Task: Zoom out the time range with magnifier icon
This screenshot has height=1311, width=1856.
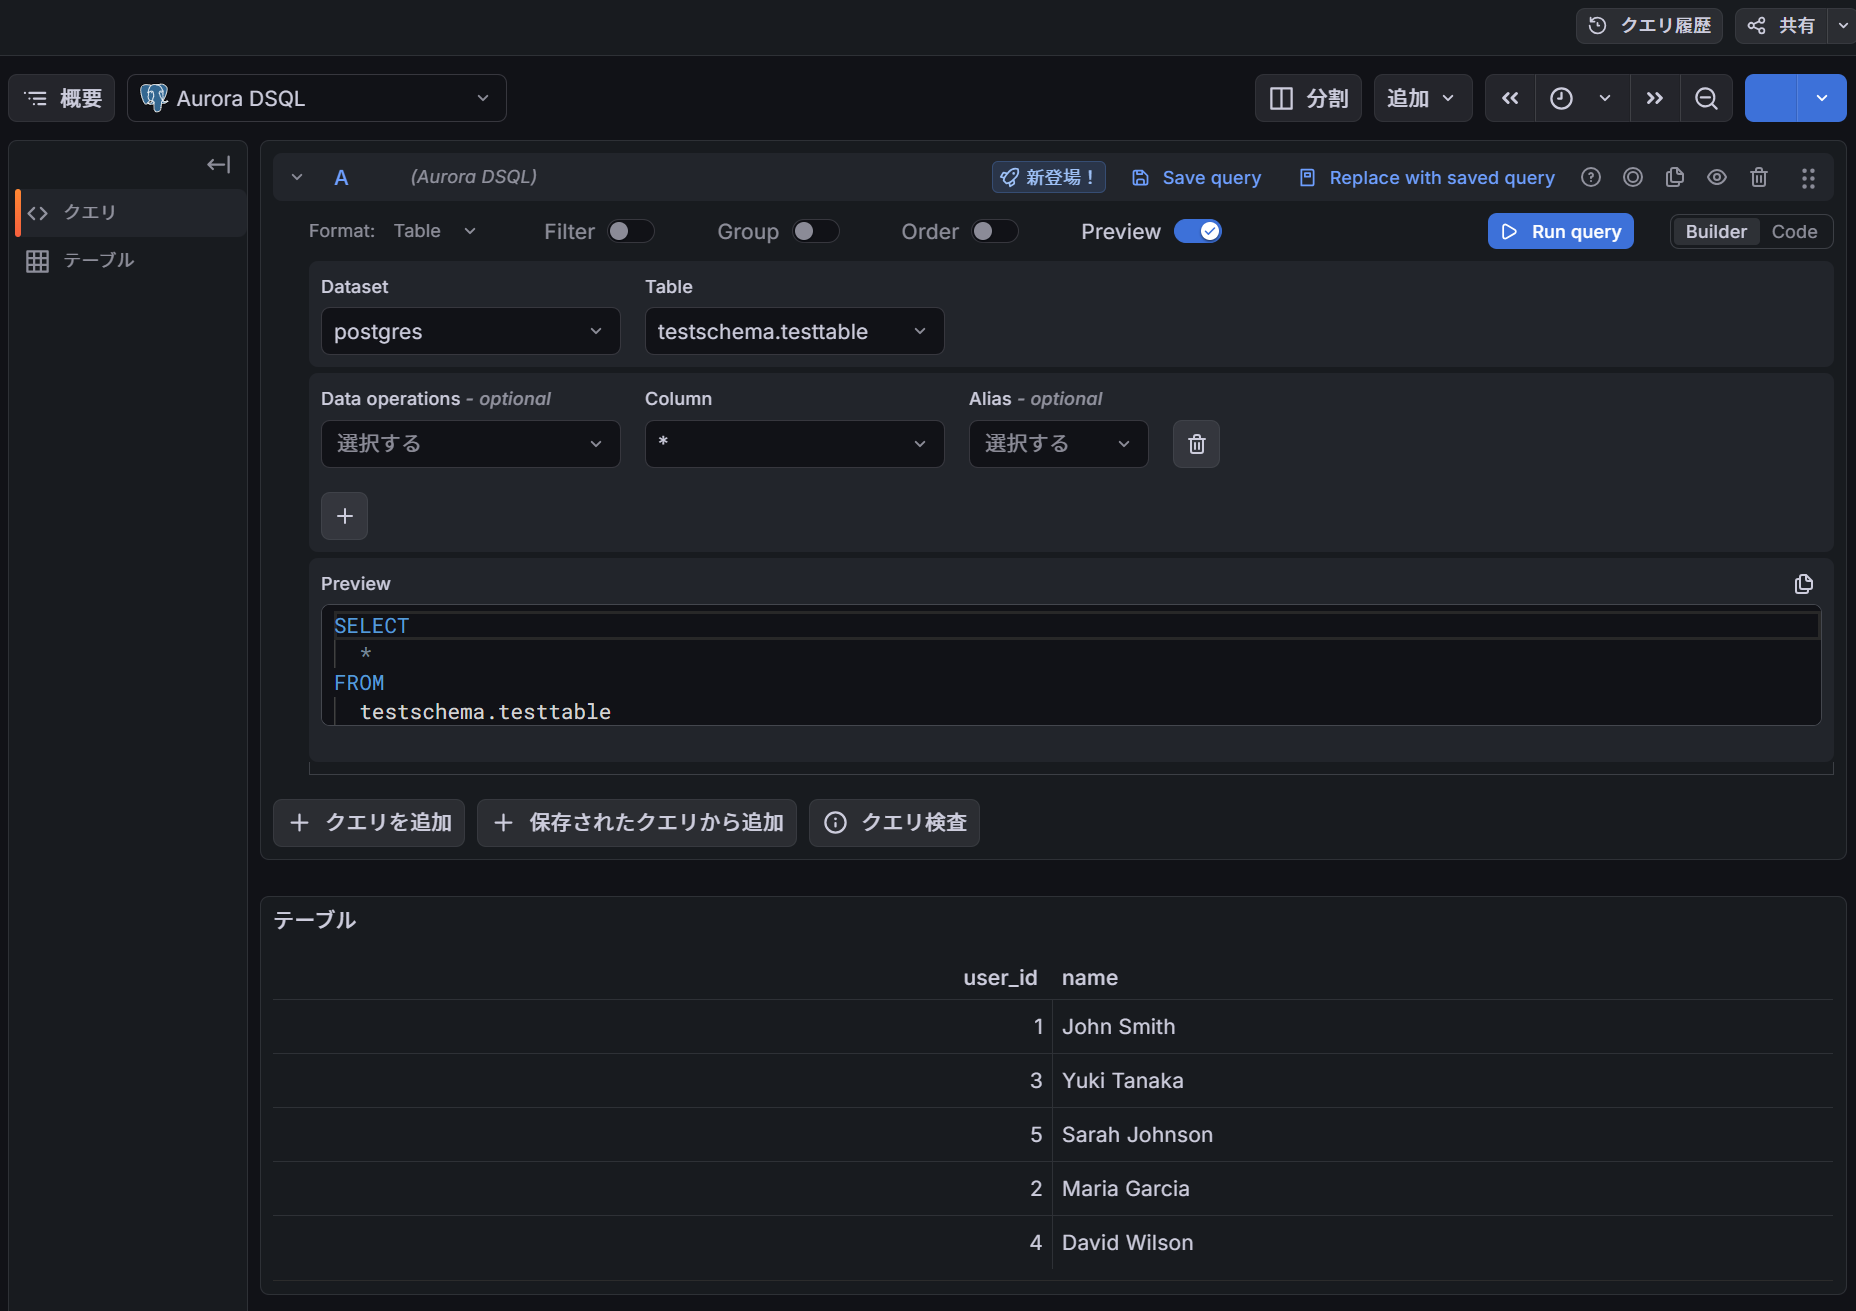Action: [1706, 98]
